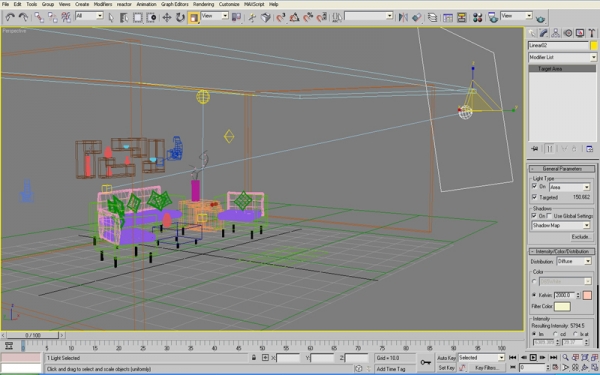Click the Bind to Space Warp icon
The image size is (600, 375).
coord(66,17)
